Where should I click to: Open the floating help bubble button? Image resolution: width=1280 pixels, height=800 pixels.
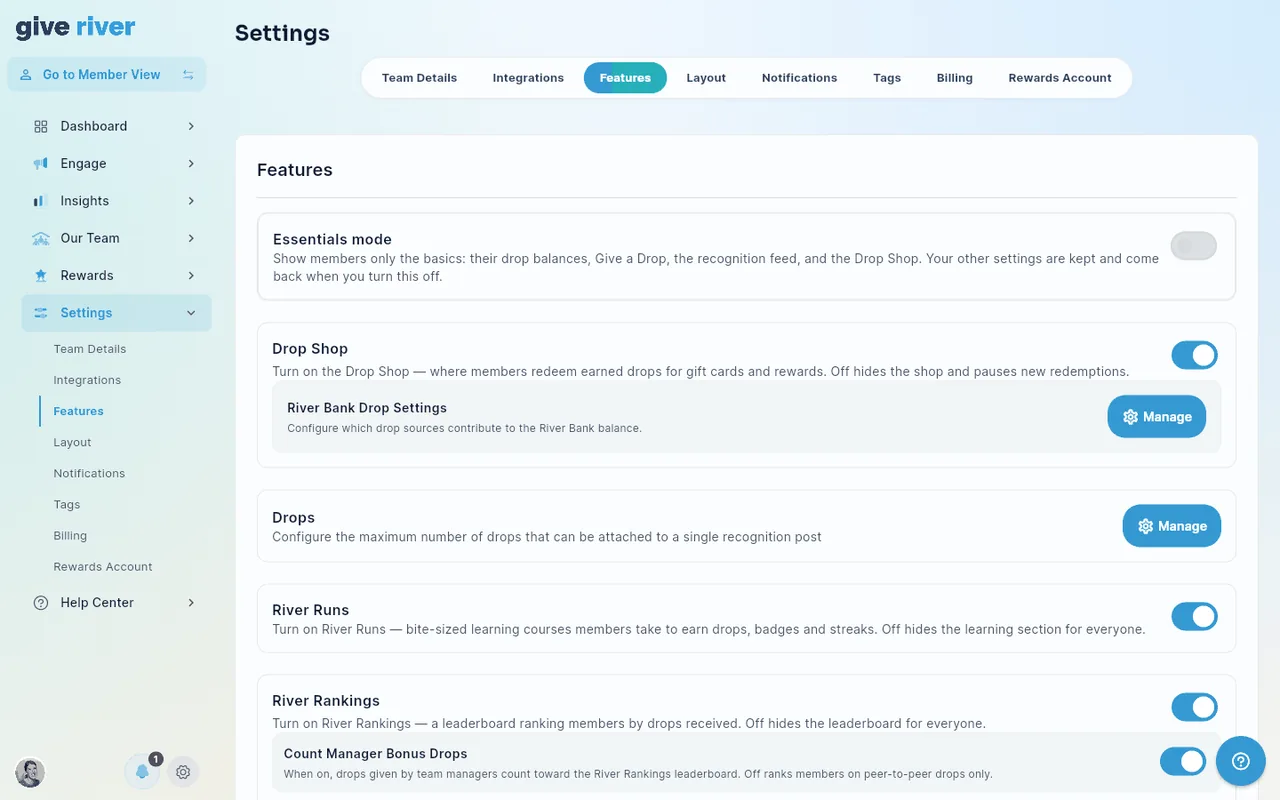pos(1241,762)
